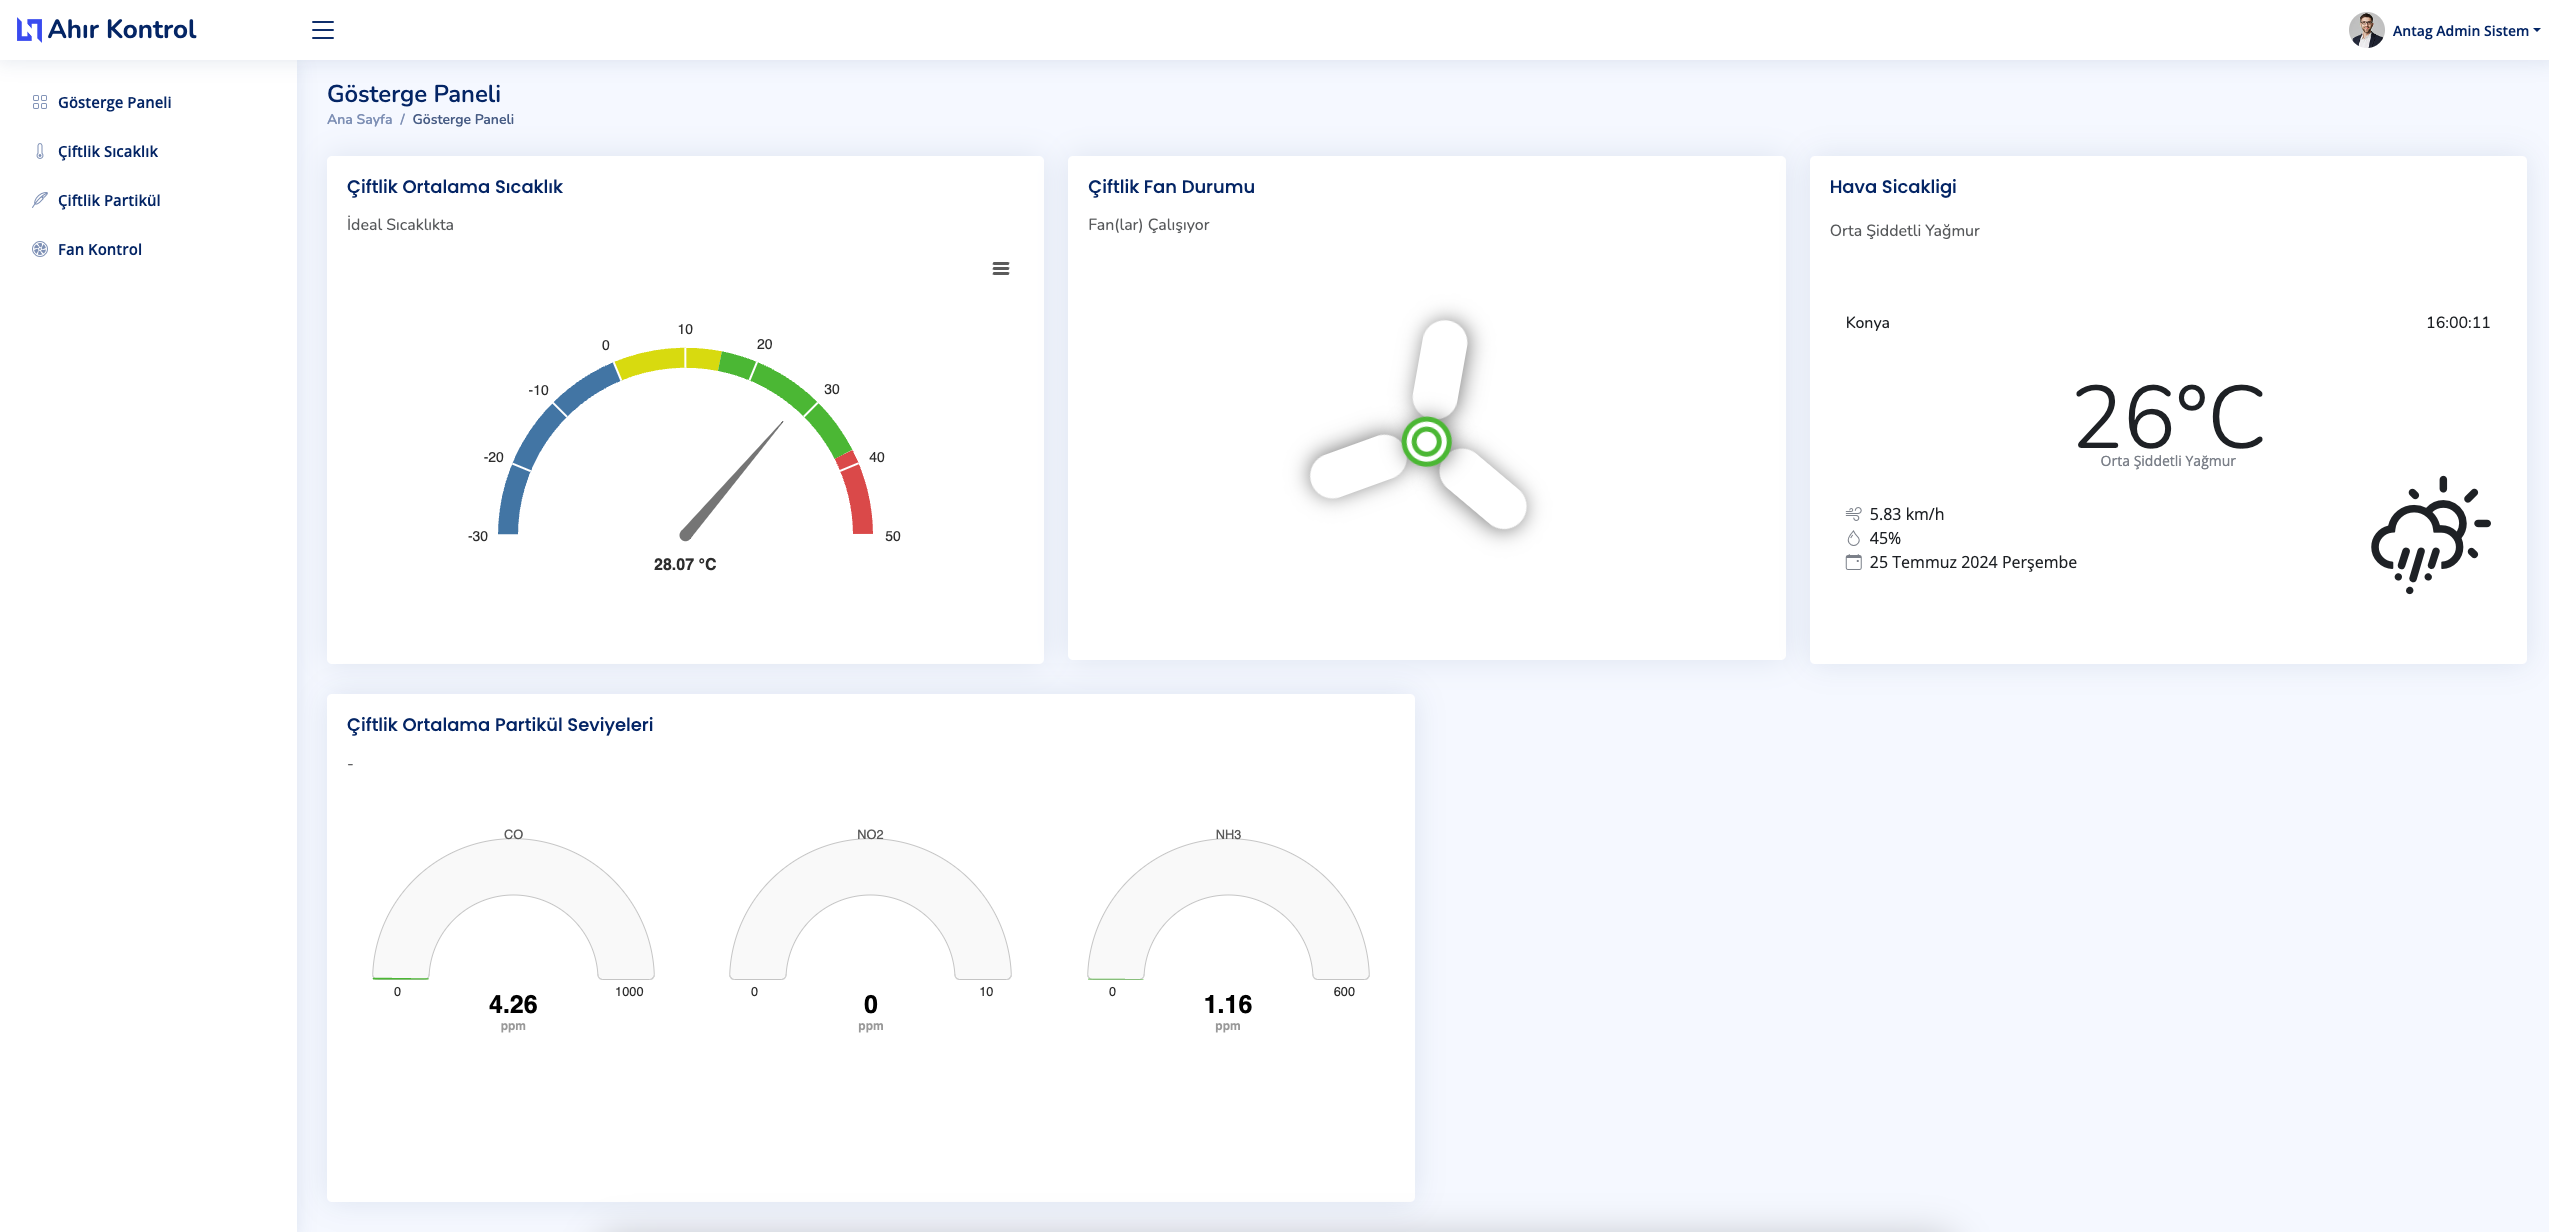Toggle the sidebar with hamburger icon
2549x1232 pixels.
pos(322,30)
